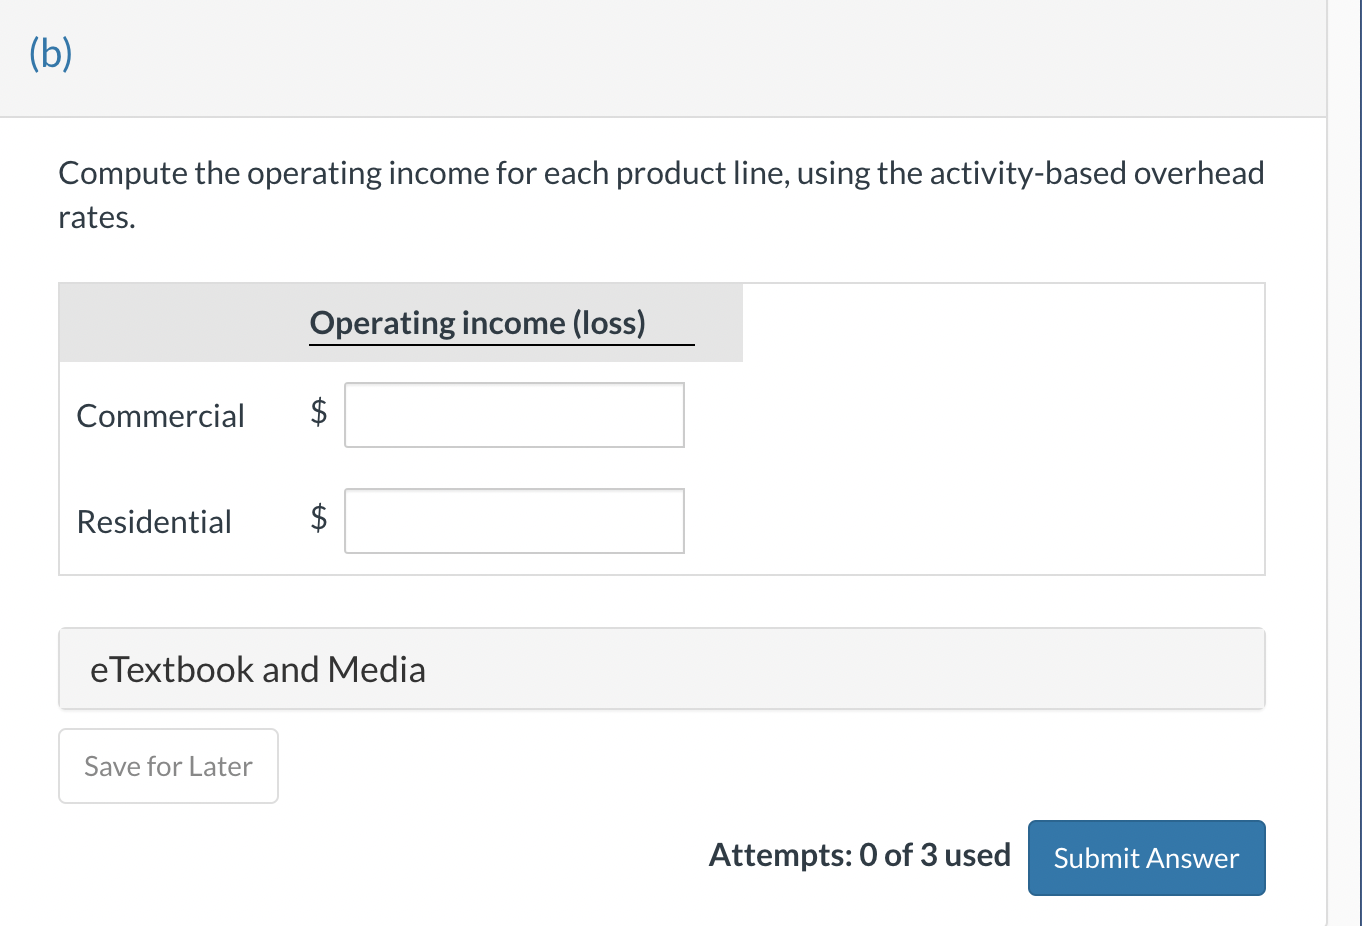
Task: Click the Save for Later button
Action: coord(167,766)
